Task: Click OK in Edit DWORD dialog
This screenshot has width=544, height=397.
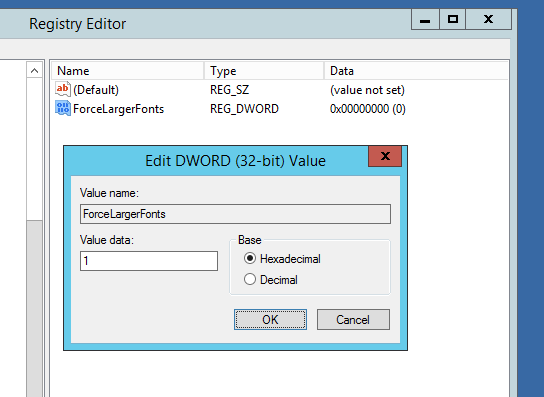Action: [270, 320]
